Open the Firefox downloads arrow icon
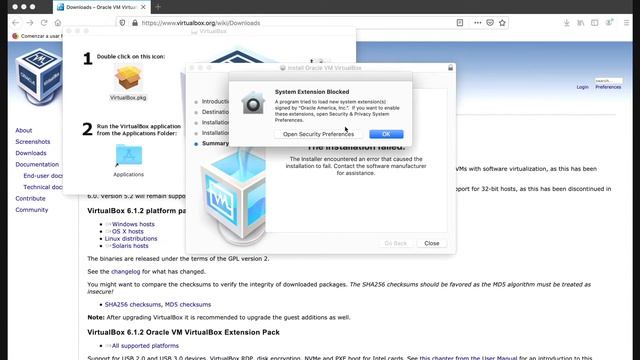640x360 pixels. point(567,23)
